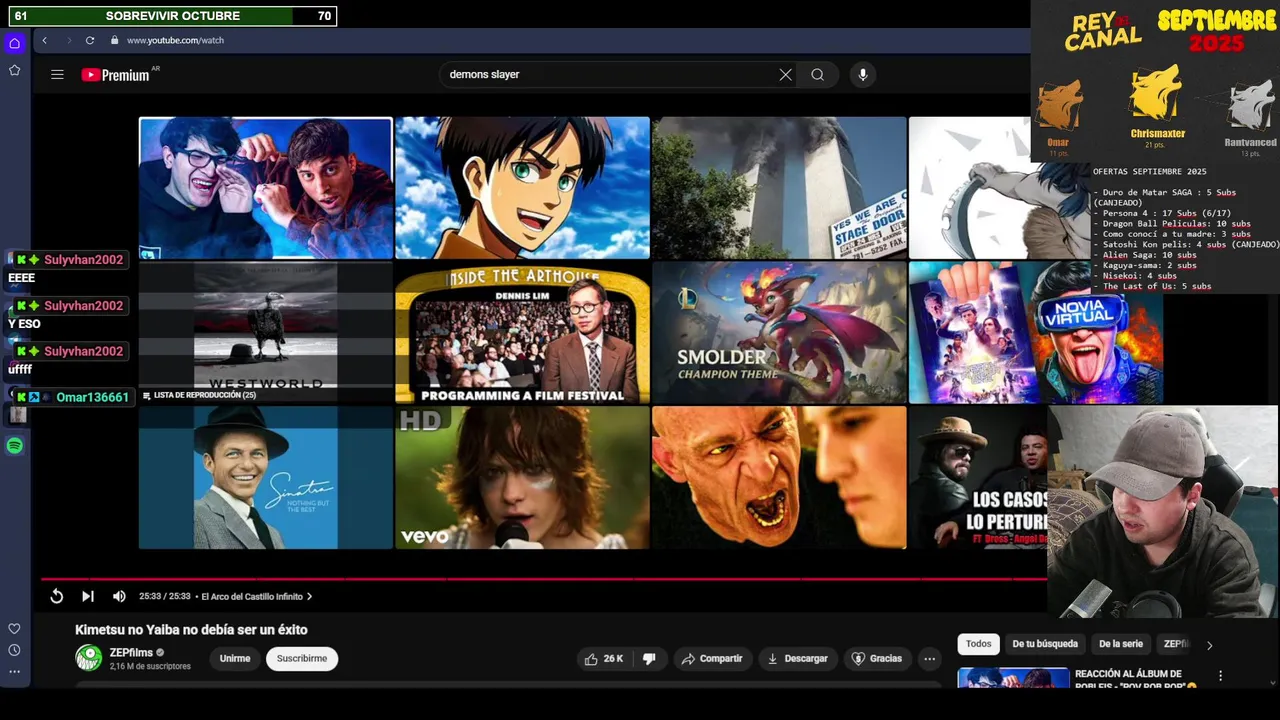Open the Los Casos suggested video thumbnail
This screenshot has width=1280, height=720.
pyautogui.click(x=978, y=477)
